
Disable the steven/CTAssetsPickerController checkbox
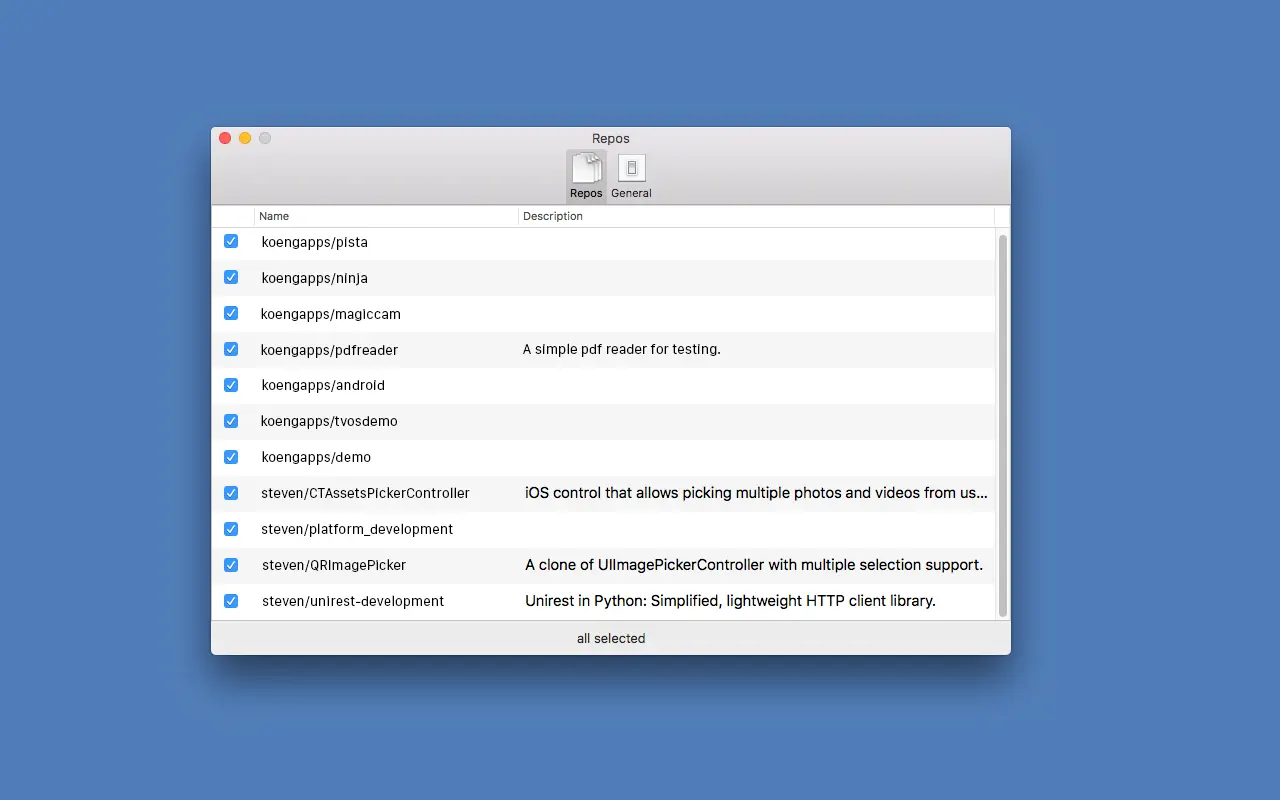pos(231,493)
